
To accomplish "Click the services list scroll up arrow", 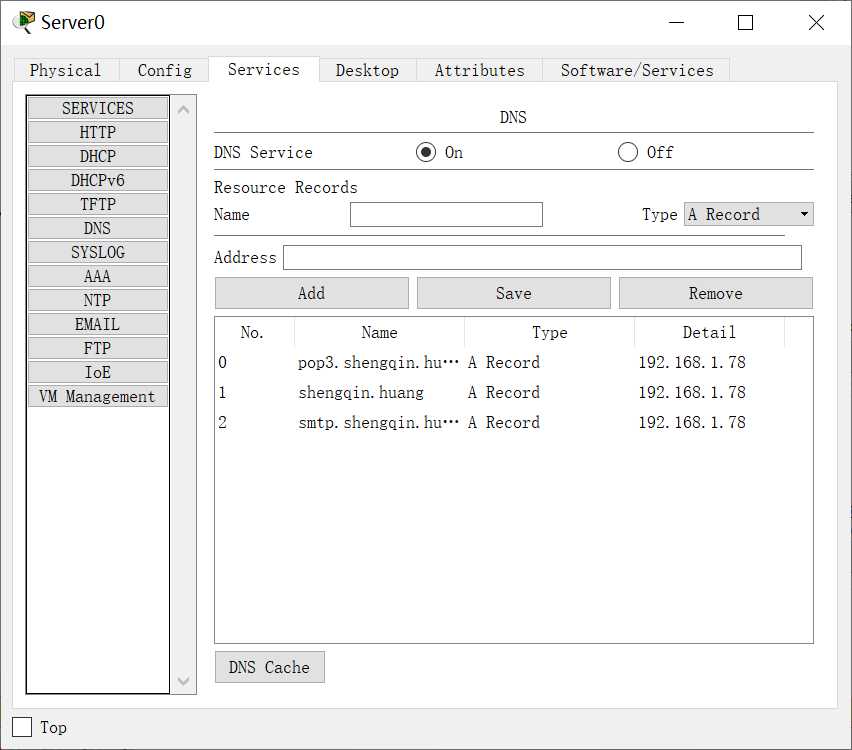I will [183, 110].
